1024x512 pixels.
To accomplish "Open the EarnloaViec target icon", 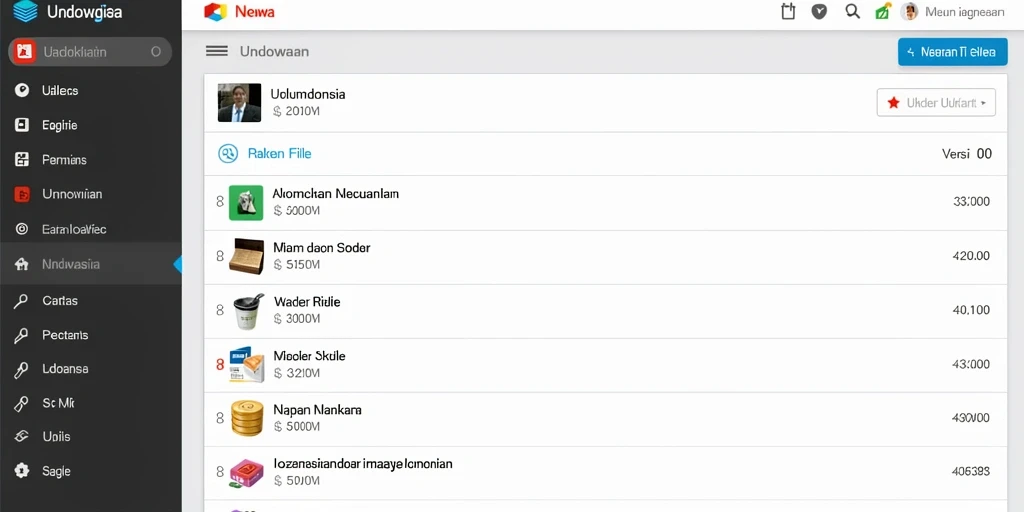I will [22, 229].
